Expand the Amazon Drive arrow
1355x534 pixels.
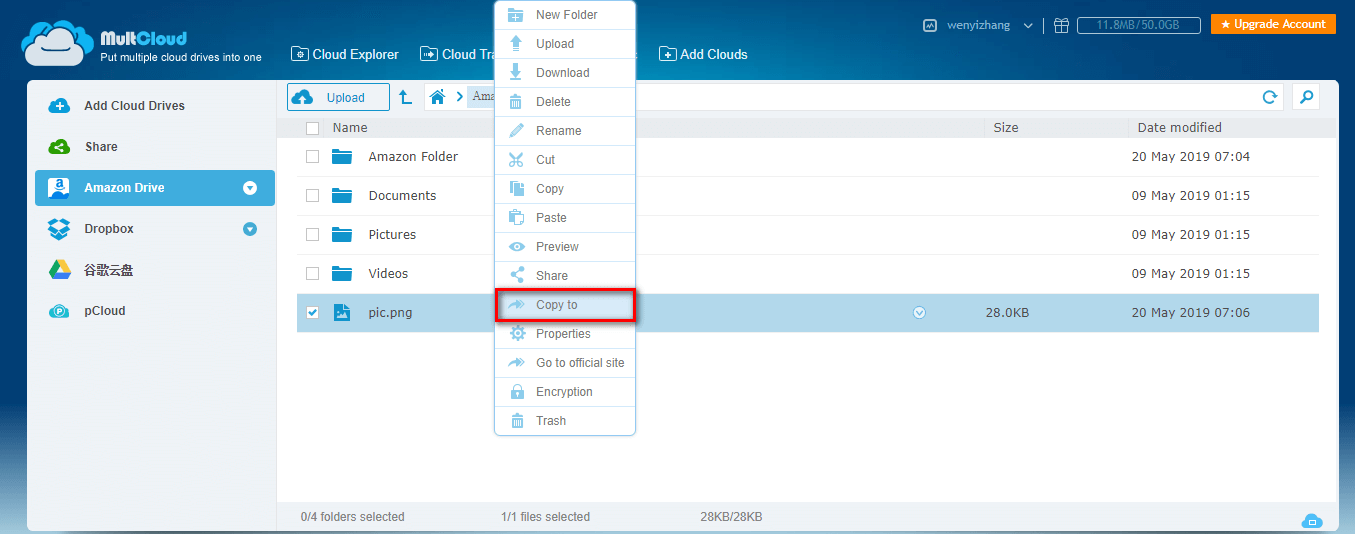[x=250, y=188]
